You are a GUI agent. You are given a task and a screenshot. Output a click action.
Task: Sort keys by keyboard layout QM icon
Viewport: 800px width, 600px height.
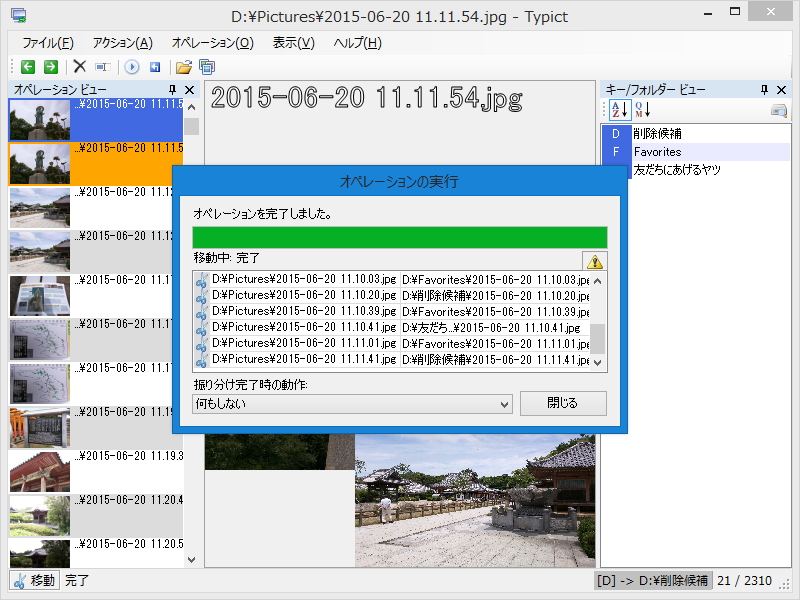pyautogui.click(x=642, y=109)
